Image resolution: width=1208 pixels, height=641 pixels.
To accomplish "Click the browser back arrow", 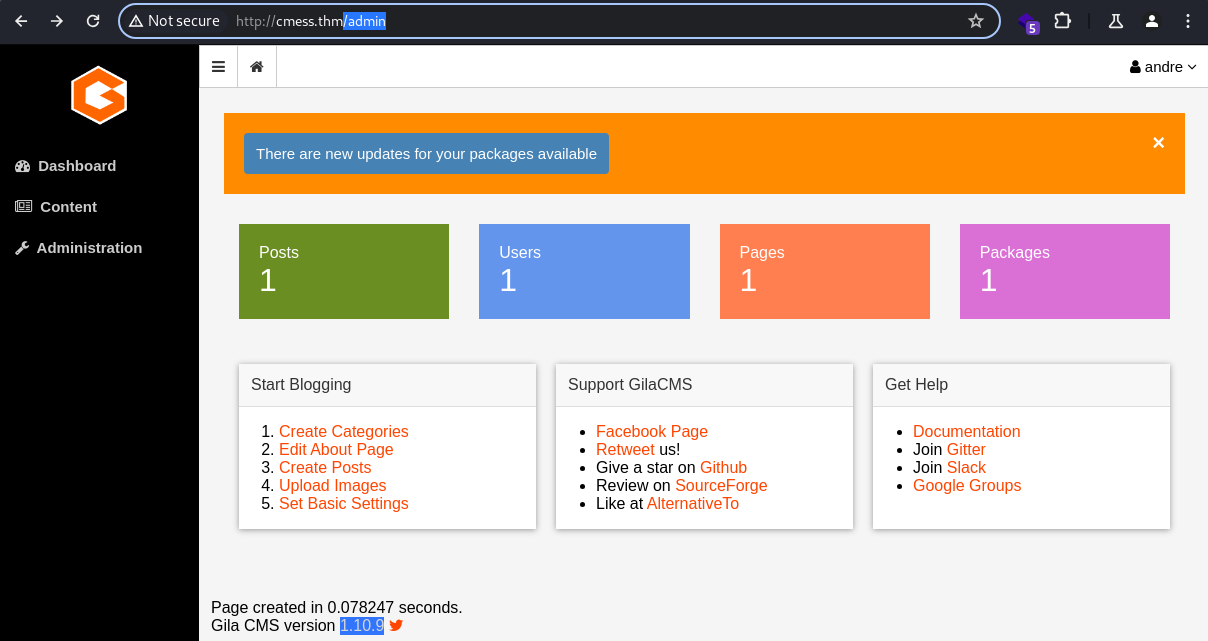I will 21,21.
